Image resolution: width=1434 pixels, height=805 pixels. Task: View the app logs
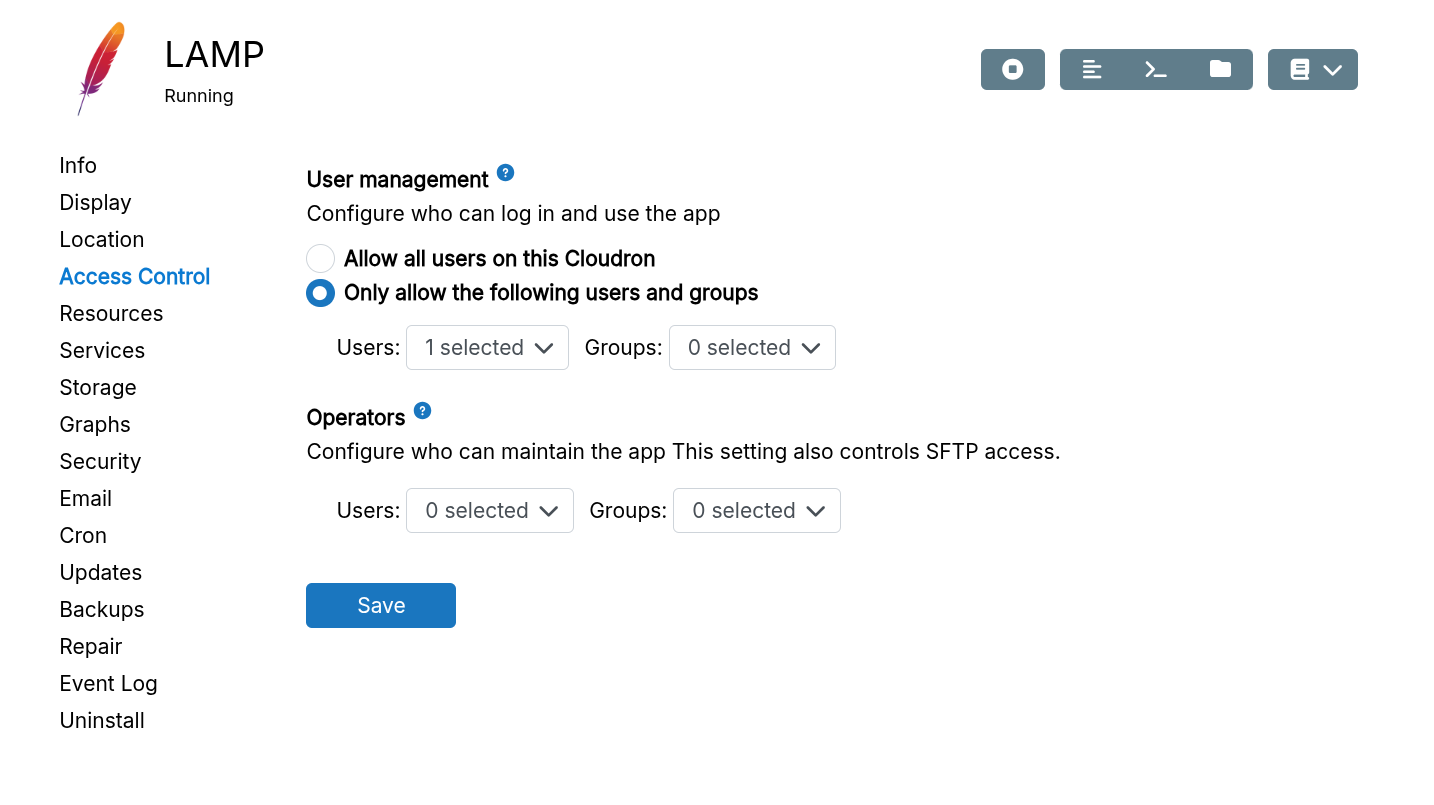tap(1091, 69)
